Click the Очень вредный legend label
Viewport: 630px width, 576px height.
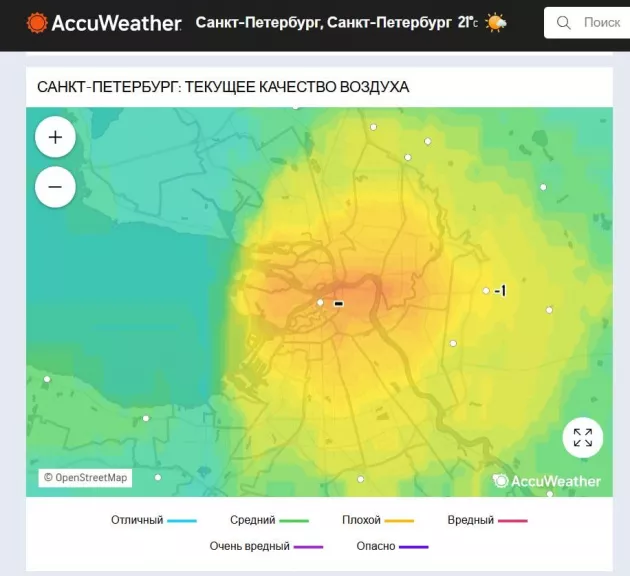pyautogui.click(x=250, y=546)
